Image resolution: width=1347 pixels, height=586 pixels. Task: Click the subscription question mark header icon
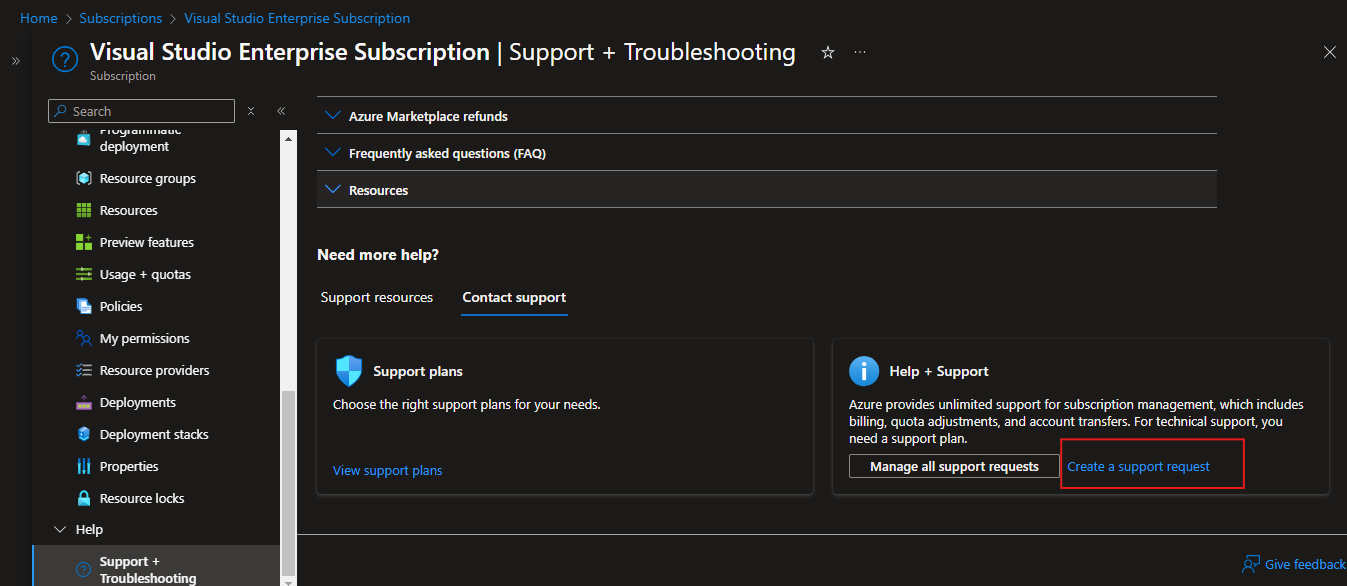pyautogui.click(x=65, y=60)
